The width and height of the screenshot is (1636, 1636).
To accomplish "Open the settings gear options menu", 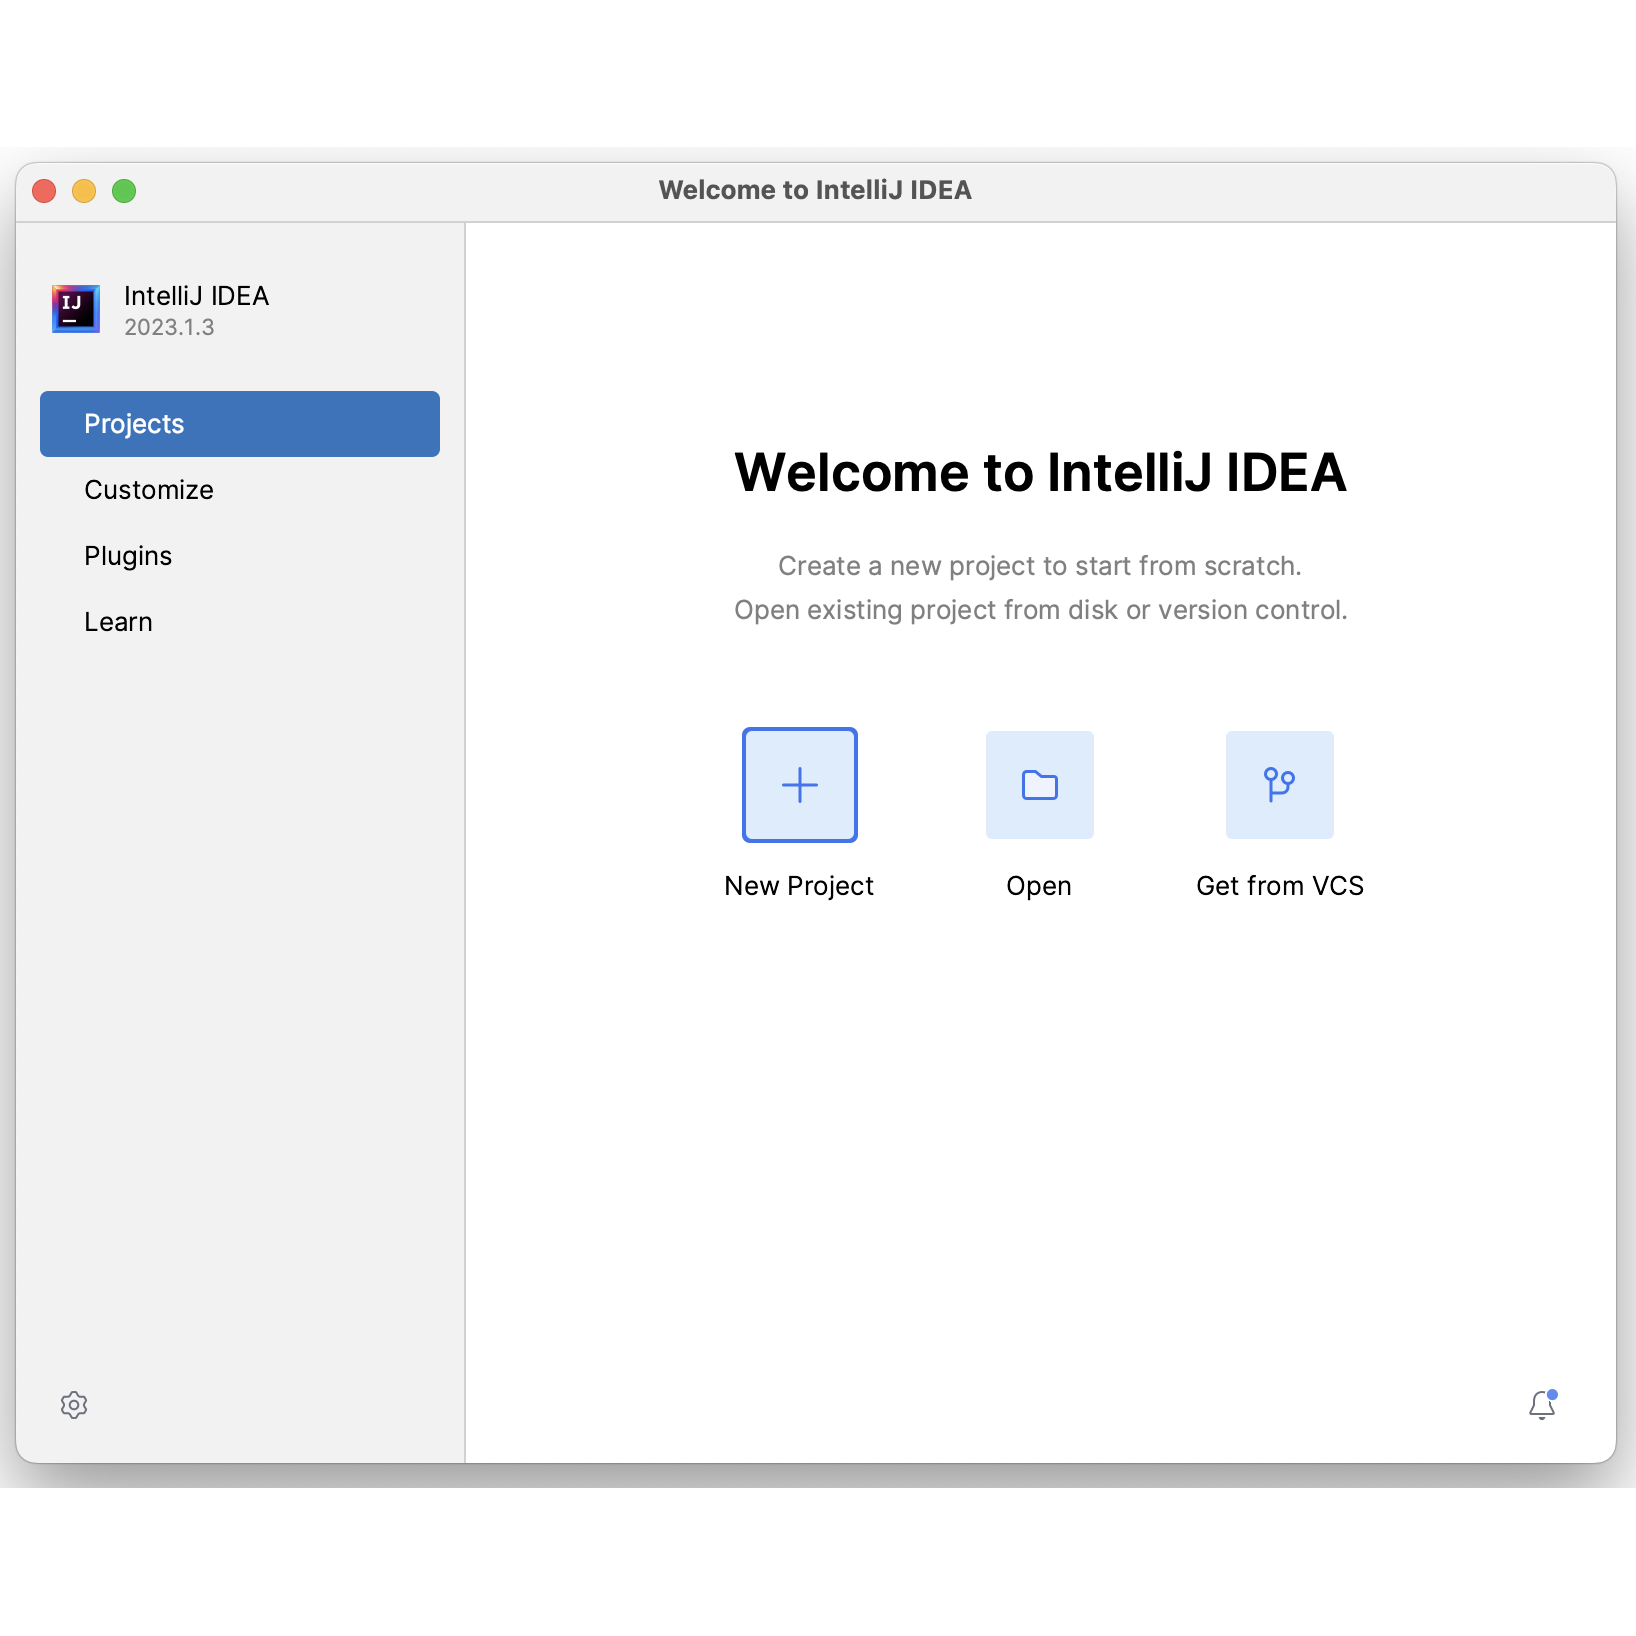I will (x=74, y=1405).
